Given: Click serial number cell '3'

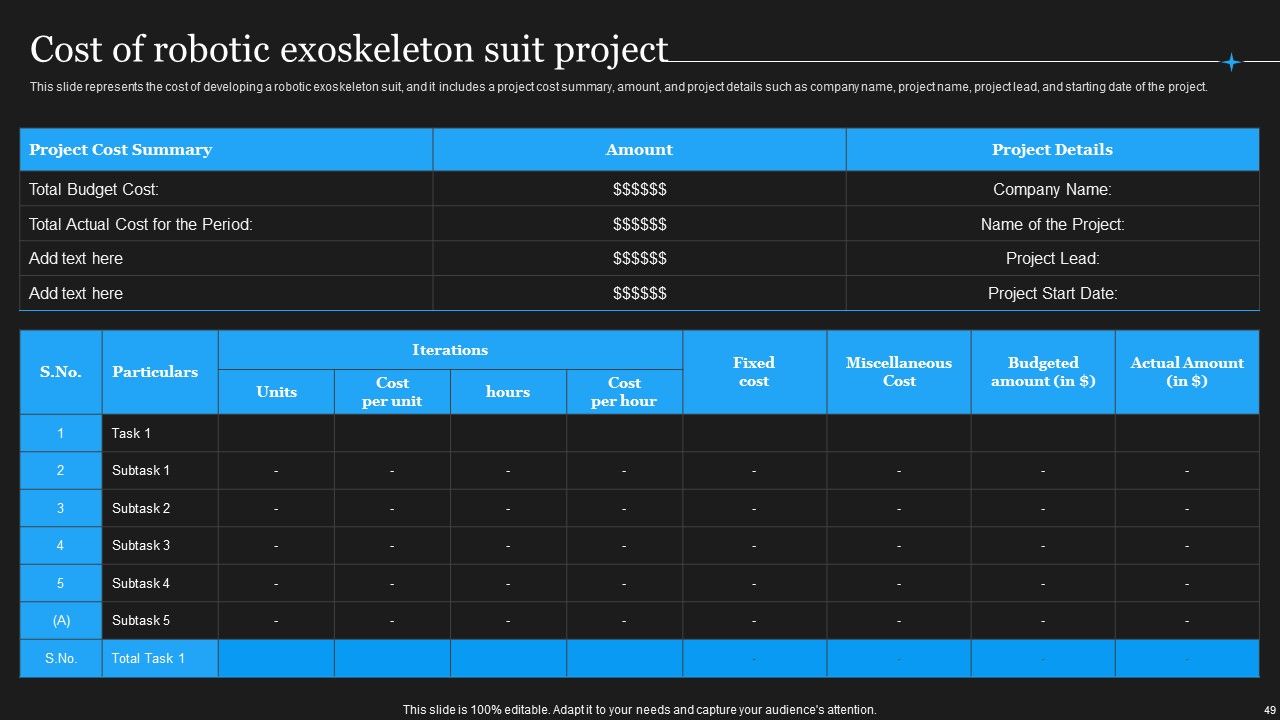Looking at the screenshot, I should [61, 508].
